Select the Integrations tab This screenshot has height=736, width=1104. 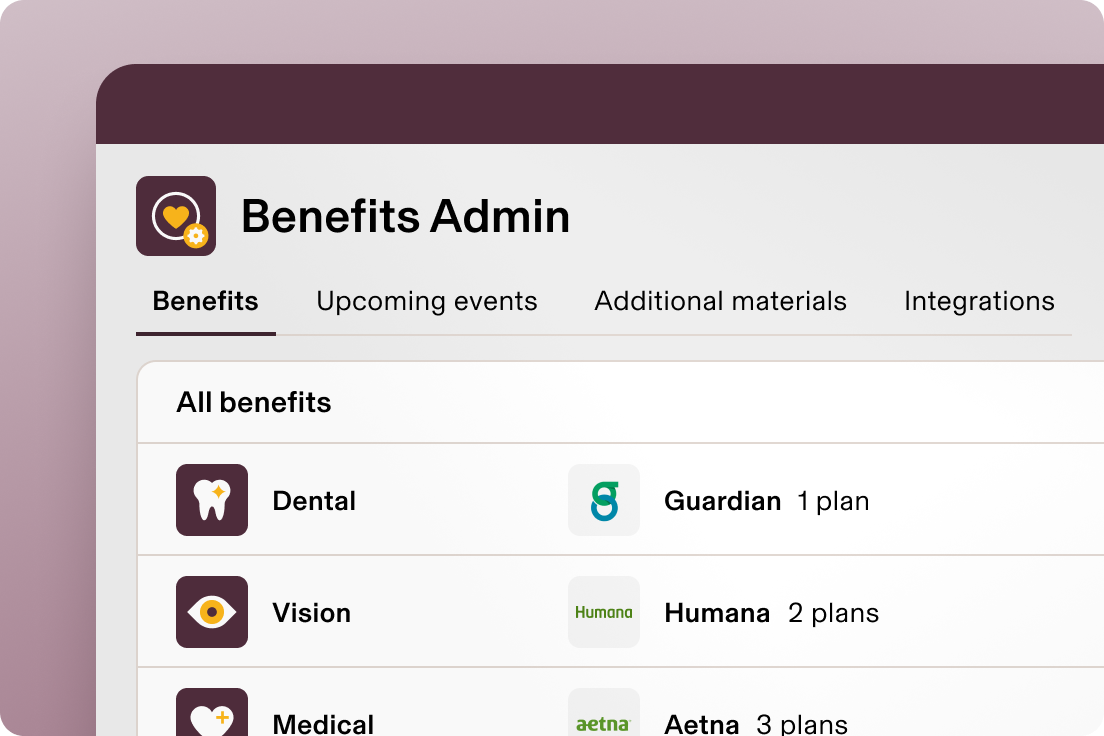pos(979,301)
